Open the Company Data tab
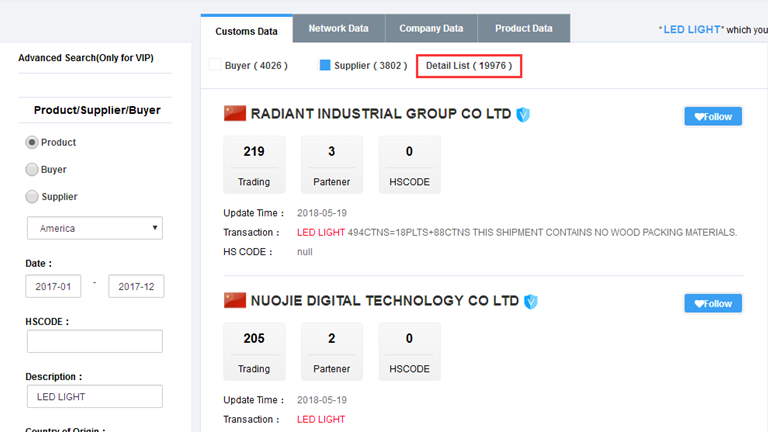Screen dimensions: 768x433 [x=431, y=28]
